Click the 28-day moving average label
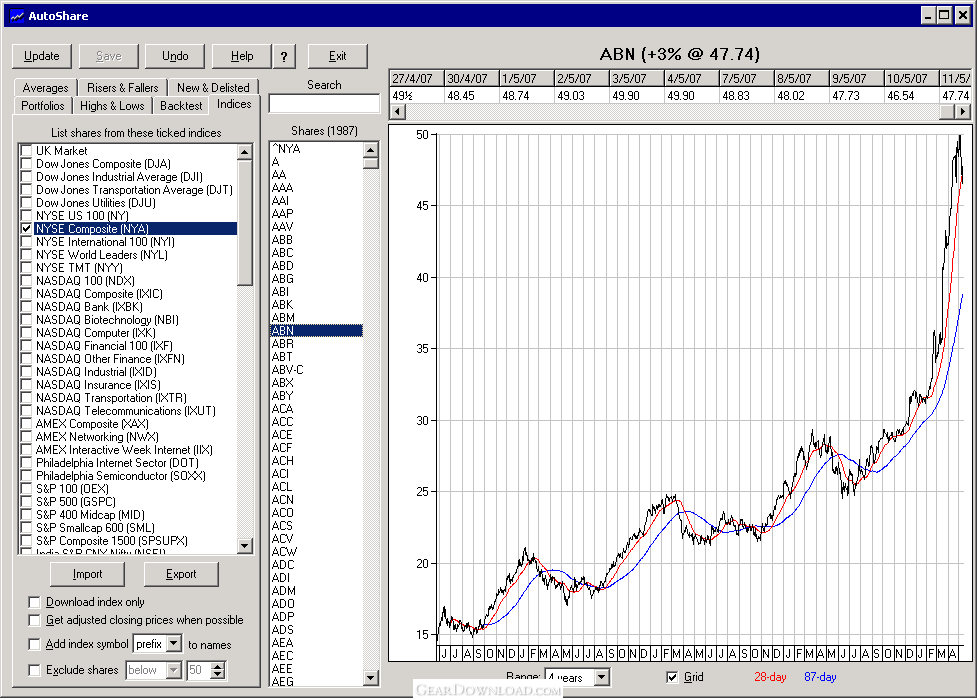Image resolution: width=977 pixels, height=698 pixels. (x=770, y=677)
